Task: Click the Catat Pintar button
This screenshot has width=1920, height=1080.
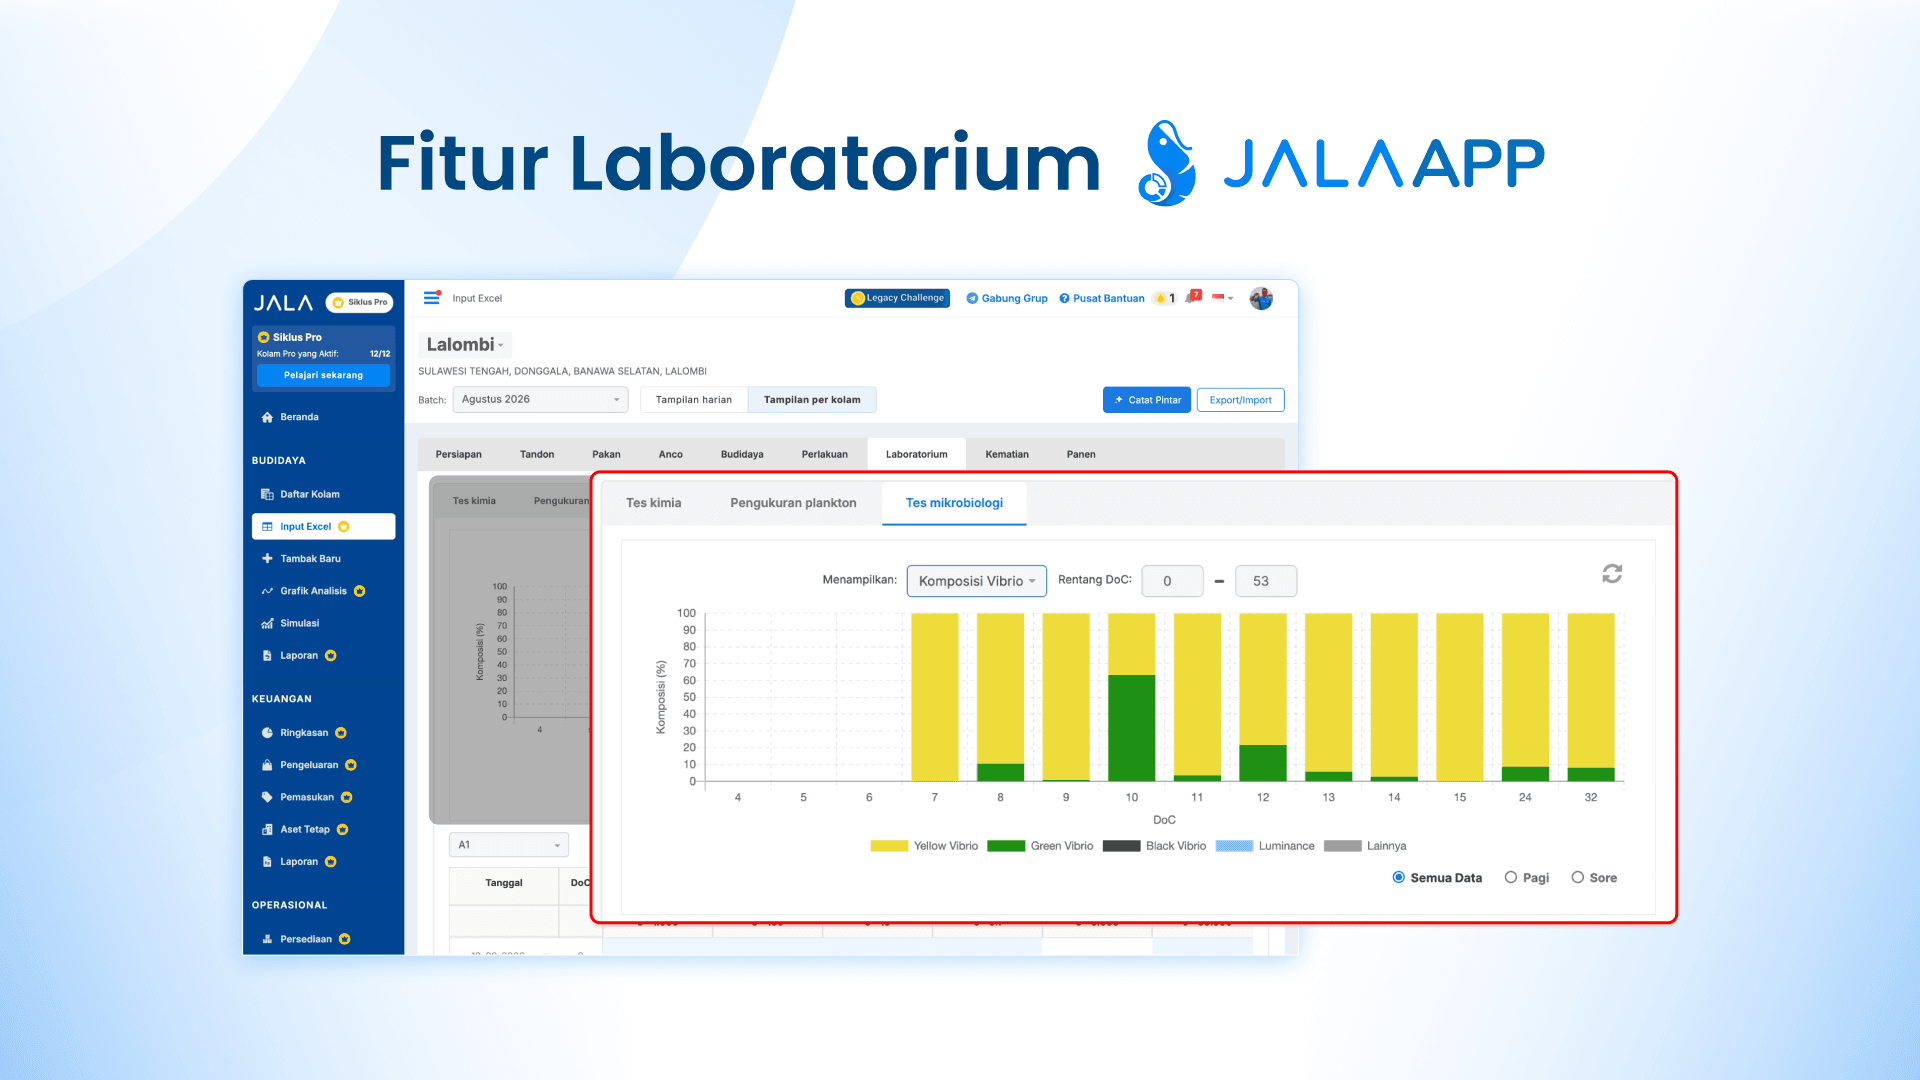Action: pyautogui.click(x=1147, y=400)
